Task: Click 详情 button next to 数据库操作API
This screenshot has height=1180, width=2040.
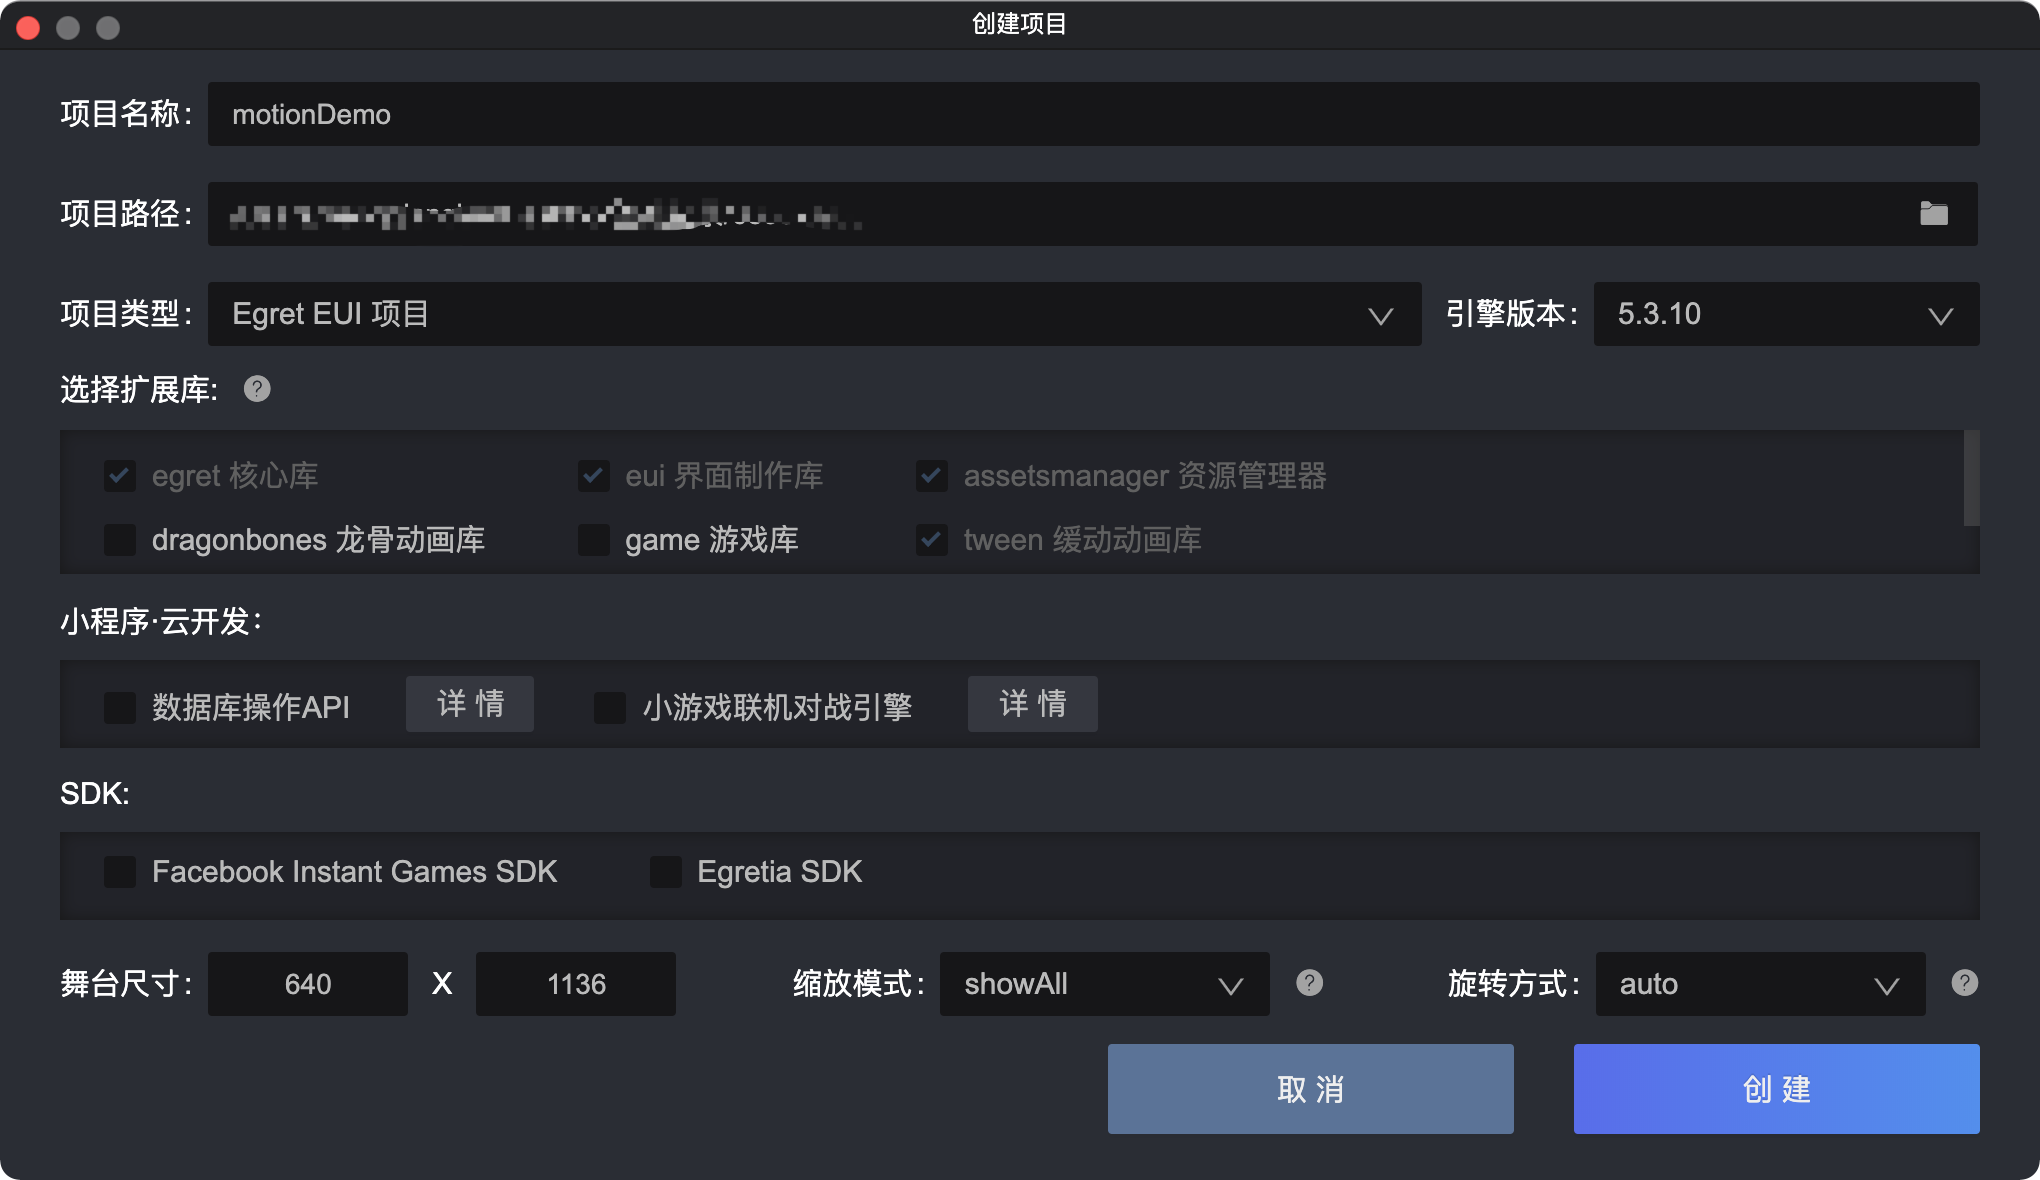Action: coord(470,704)
